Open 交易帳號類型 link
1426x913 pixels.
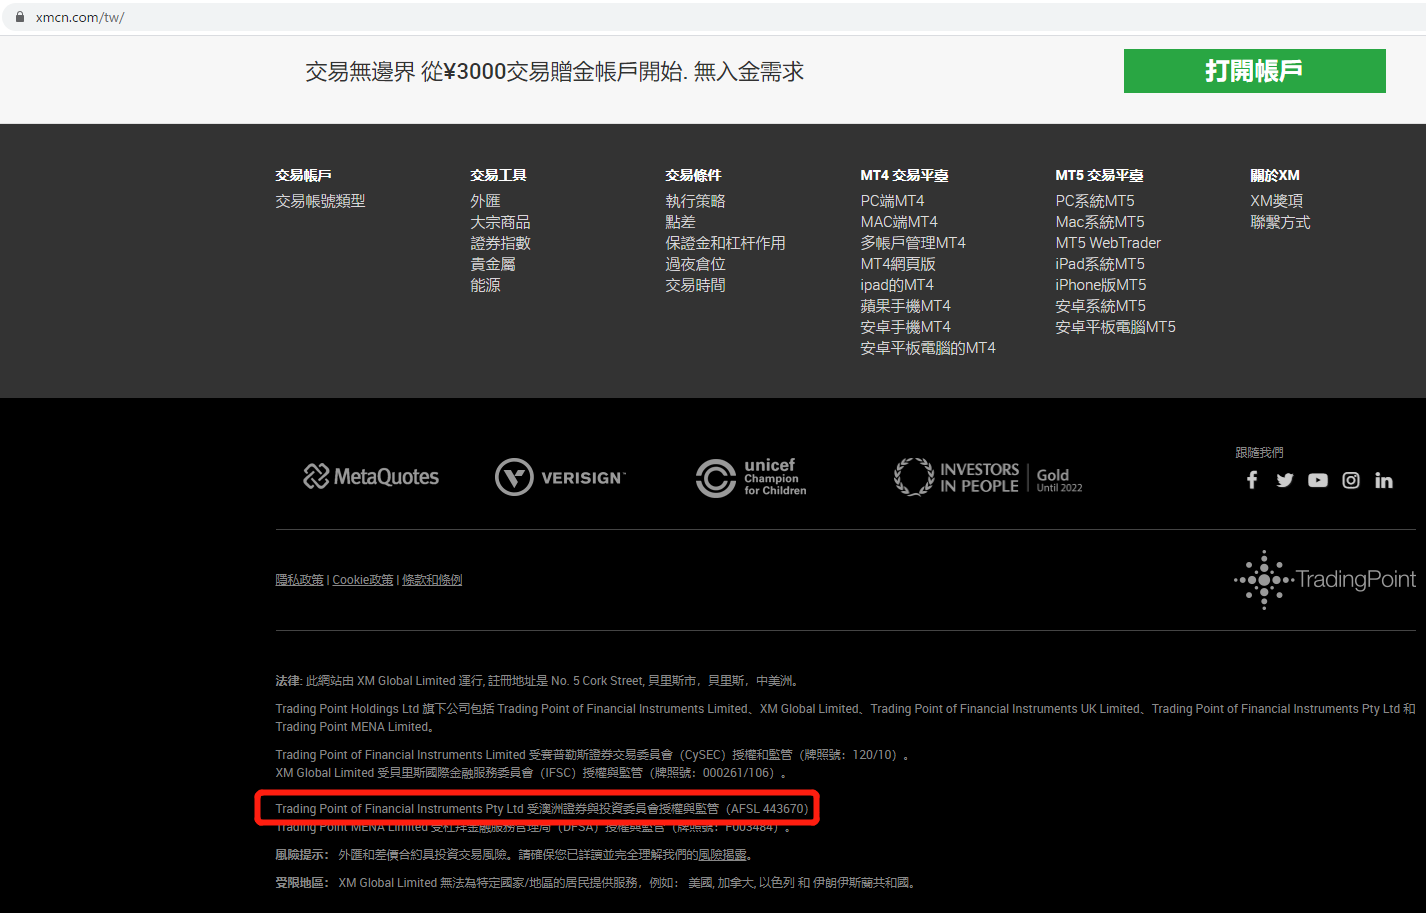[x=320, y=201]
